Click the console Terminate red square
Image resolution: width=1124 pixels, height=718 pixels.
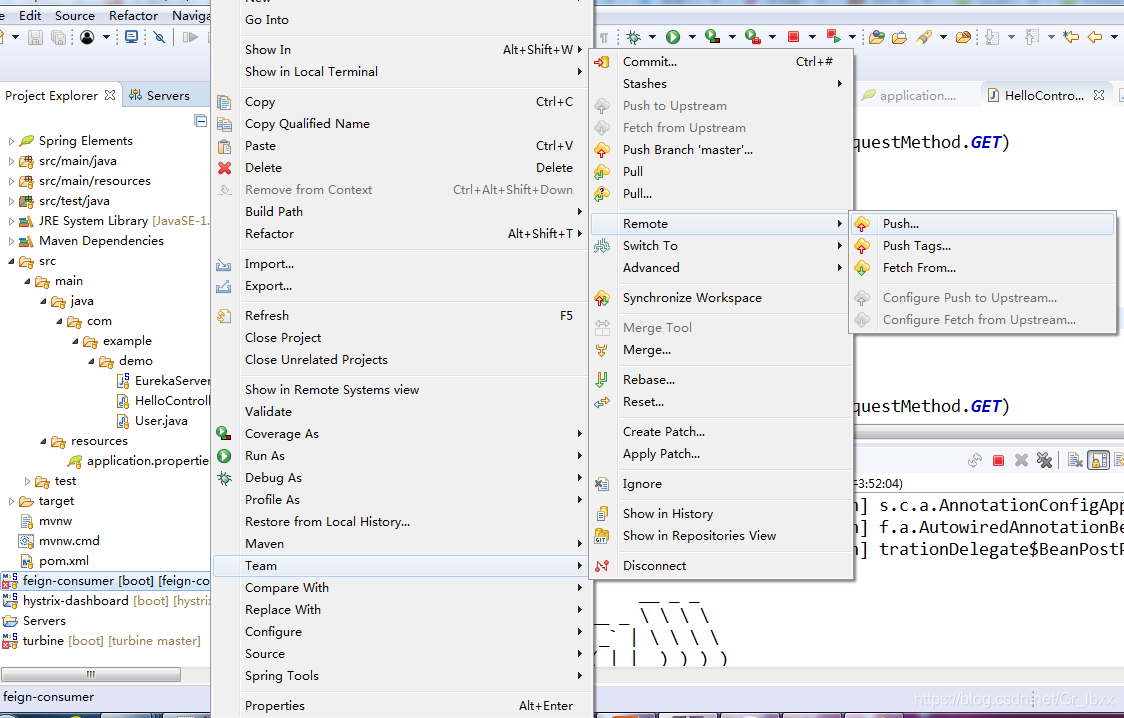998,461
